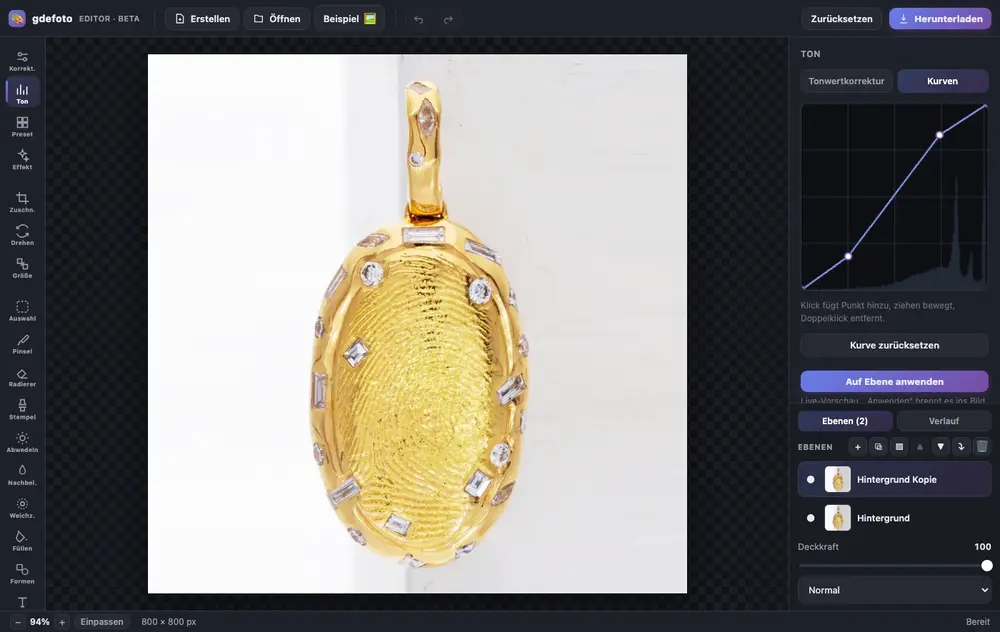Viewport: 1000px width, 632px height.
Task: Click the Kurve zurücksetzen button
Action: coord(895,345)
